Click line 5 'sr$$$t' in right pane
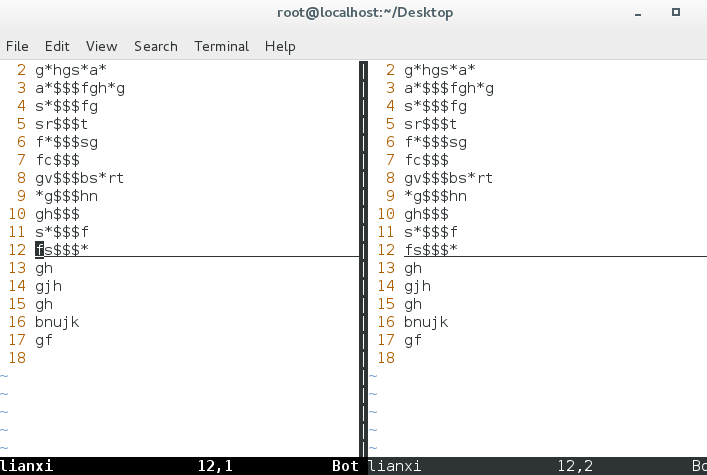This screenshot has width=707, height=475. coord(431,124)
